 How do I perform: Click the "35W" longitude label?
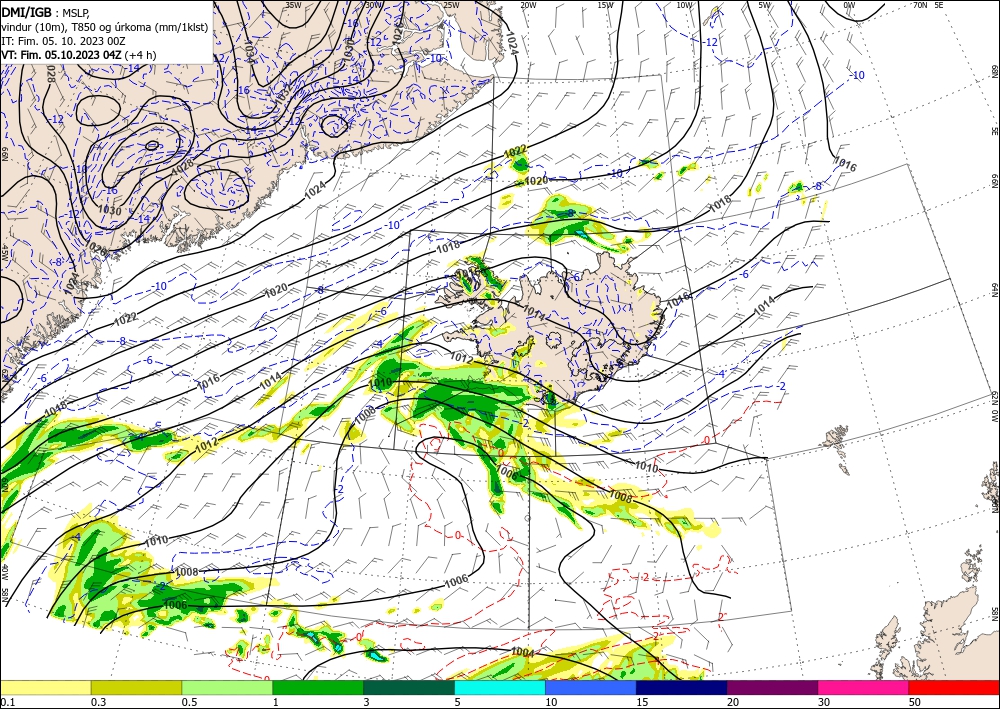point(293,5)
